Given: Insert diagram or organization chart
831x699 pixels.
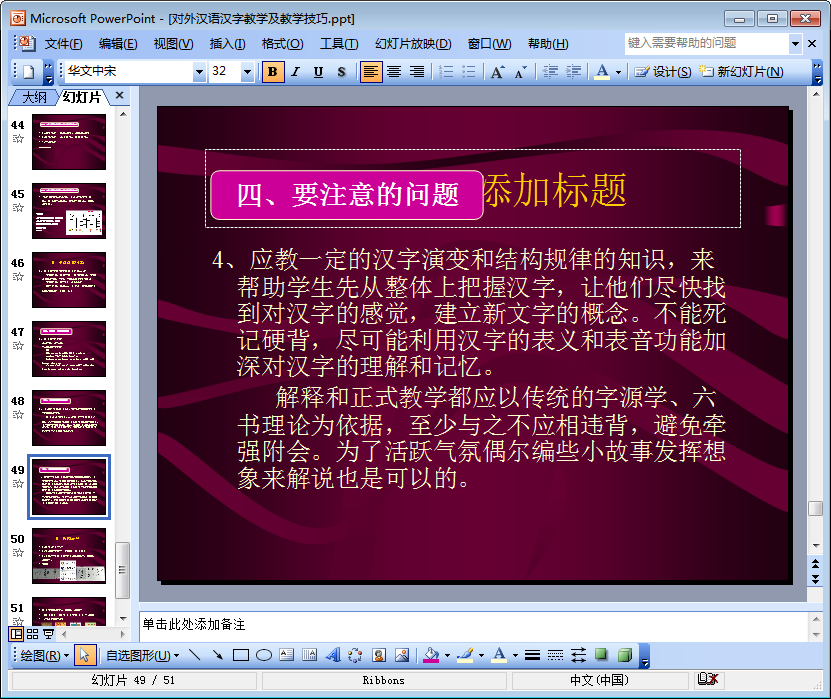Looking at the screenshot, I should tap(355, 656).
